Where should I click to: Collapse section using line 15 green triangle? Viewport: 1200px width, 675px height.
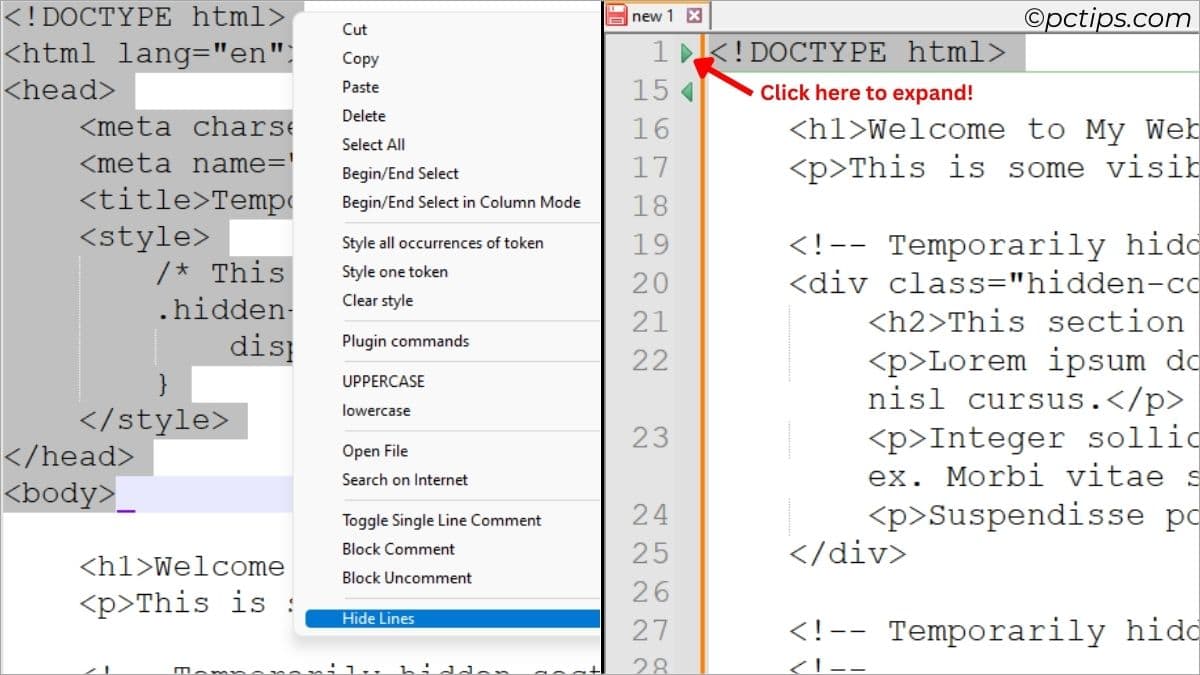pyautogui.click(x=688, y=90)
